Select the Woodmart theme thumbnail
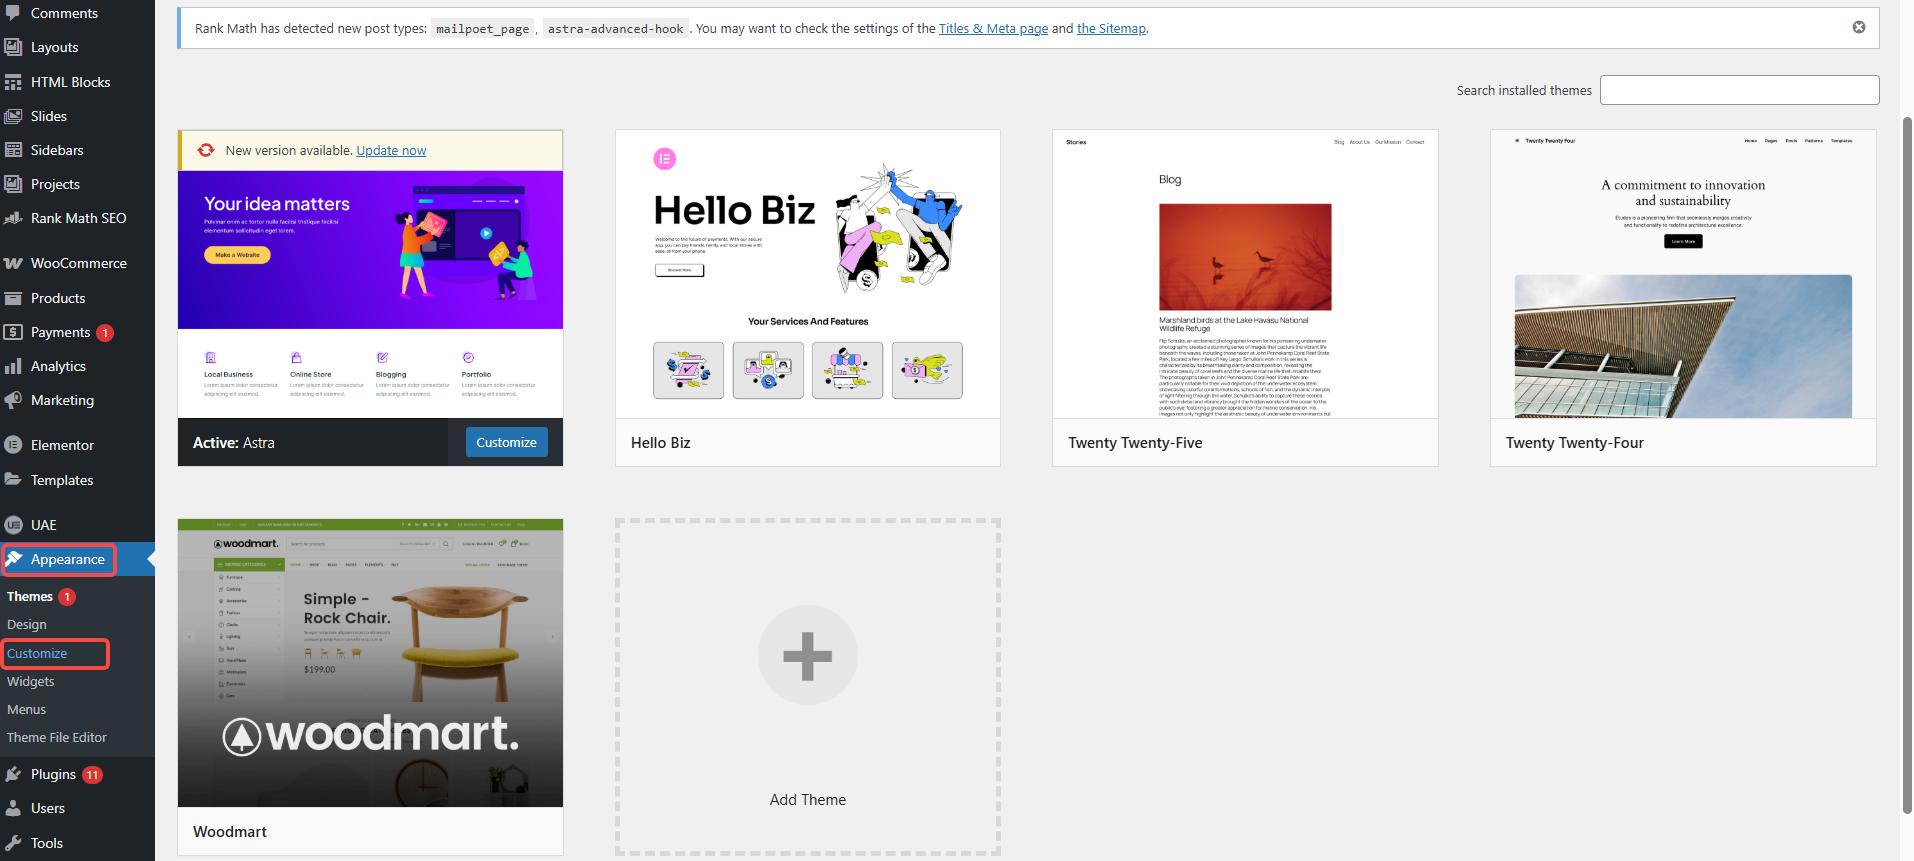This screenshot has height=861, width=1914. click(x=370, y=662)
